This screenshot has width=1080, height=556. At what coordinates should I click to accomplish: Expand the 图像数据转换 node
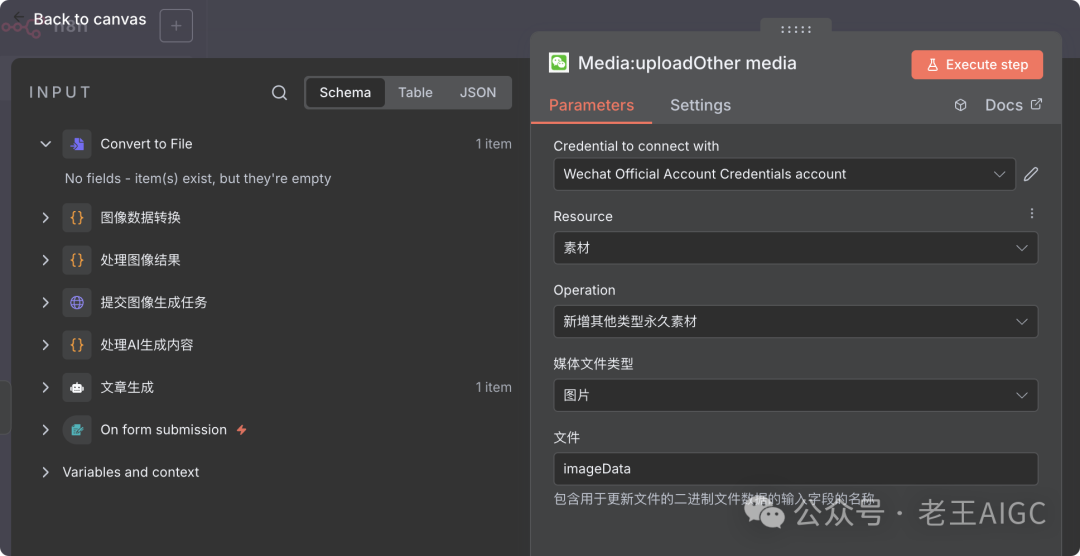[45, 218]
